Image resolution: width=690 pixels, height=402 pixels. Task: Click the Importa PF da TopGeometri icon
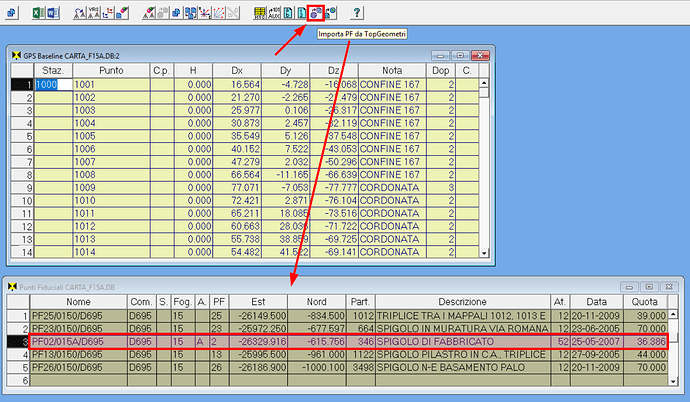(x=315, y=13)
